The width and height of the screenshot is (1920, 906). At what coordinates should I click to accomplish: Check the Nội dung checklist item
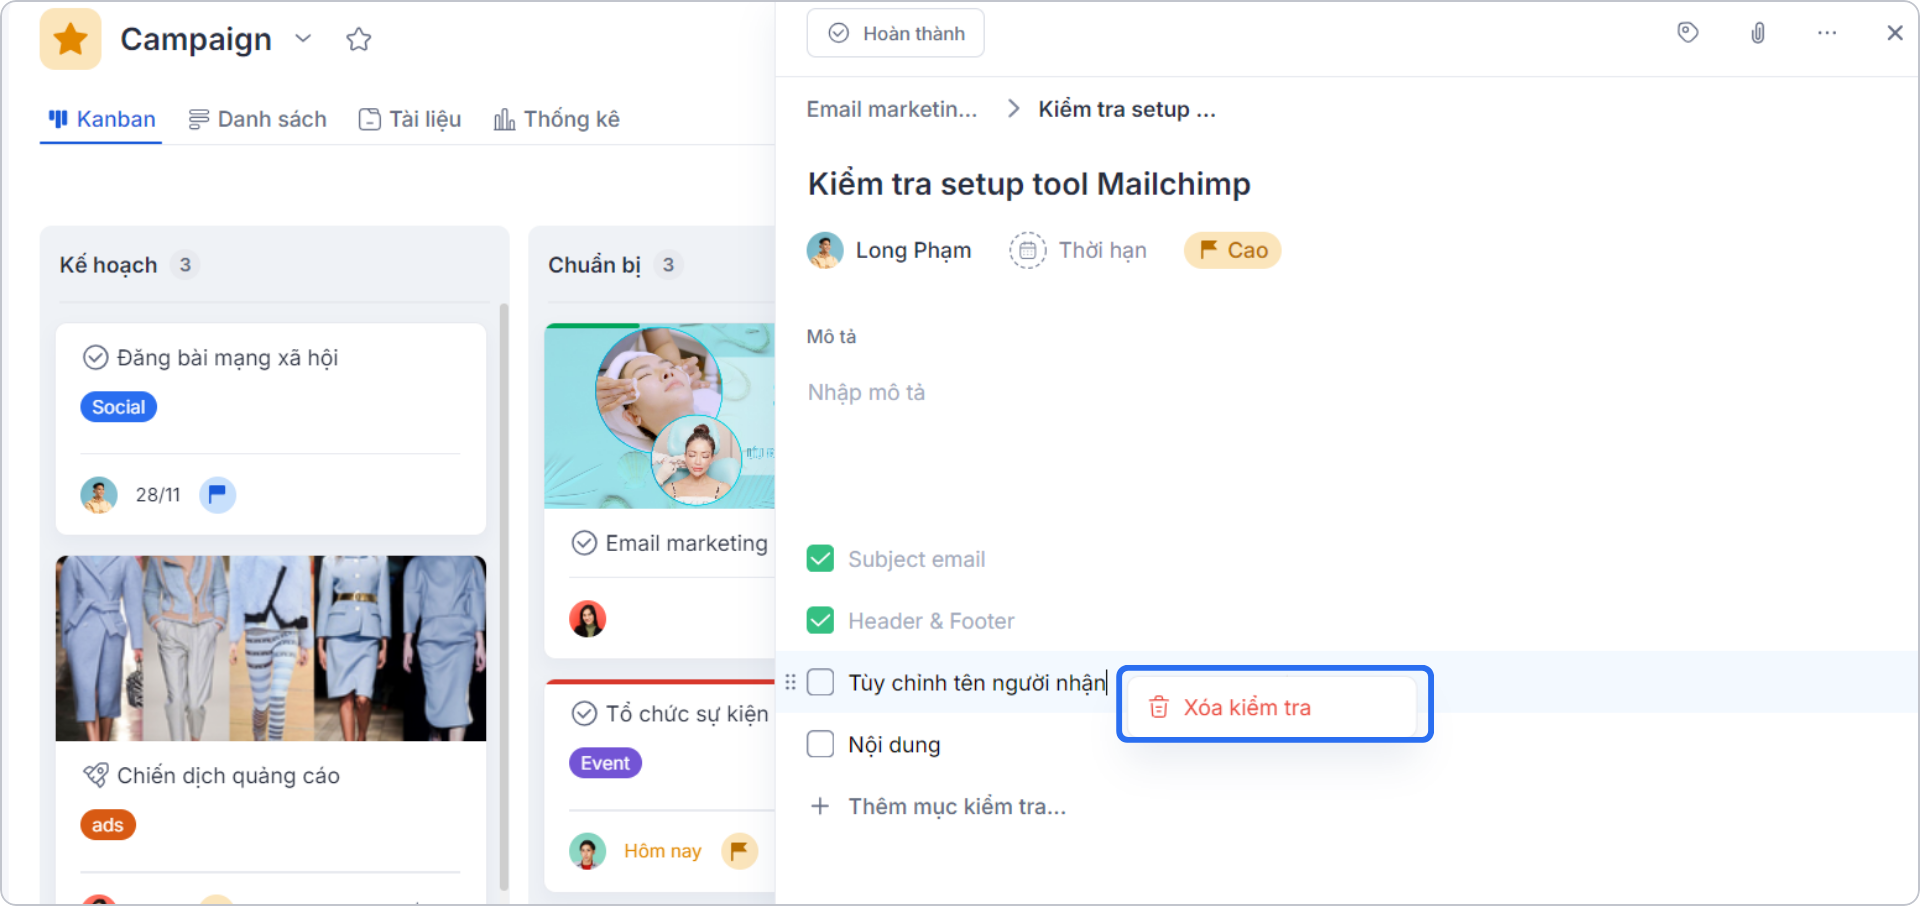coord(820,743)
